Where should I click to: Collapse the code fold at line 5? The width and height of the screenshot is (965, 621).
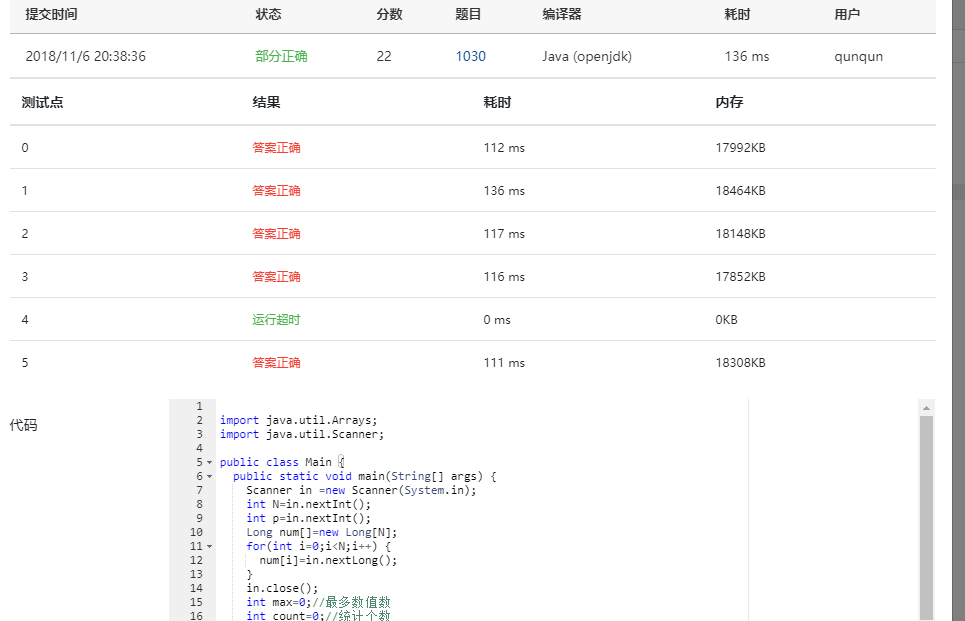(x=209, y=462)
